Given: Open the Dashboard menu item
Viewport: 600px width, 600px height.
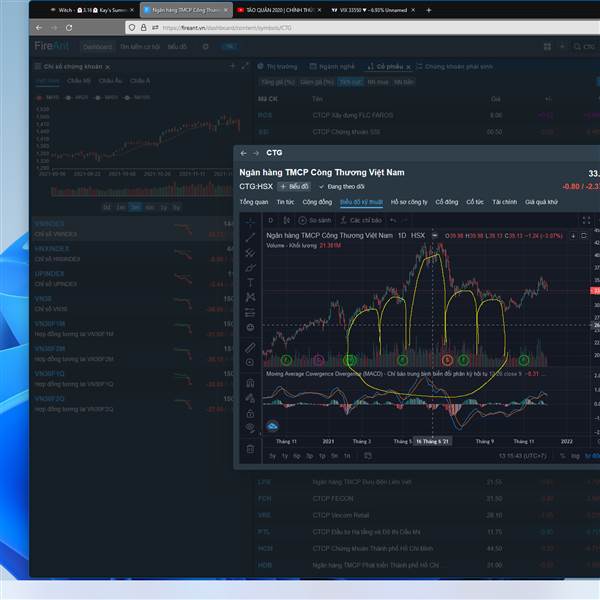Looking at the screenshot, I should tap(97, 47).
